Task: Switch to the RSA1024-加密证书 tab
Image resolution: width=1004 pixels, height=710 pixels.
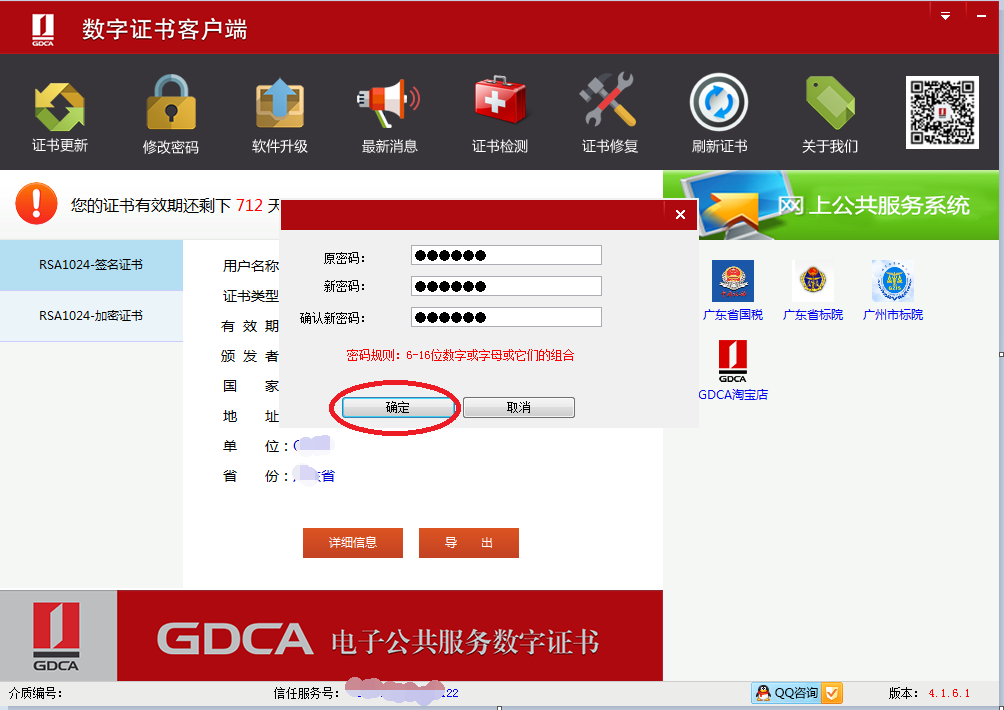Action: (x=91, y=316)
